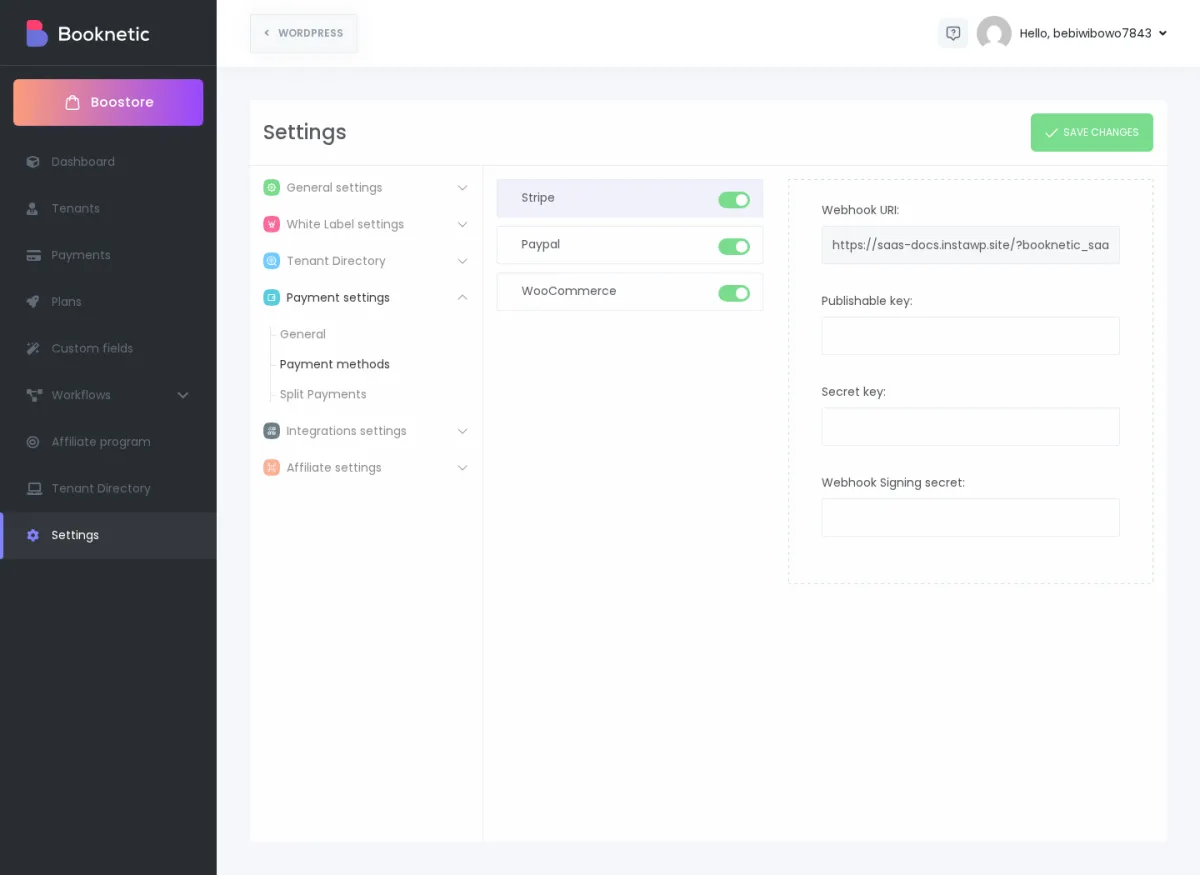This screenshot has width=1200, height=875.
Task: Select the General payment sub-item
Action: (303, 334)
